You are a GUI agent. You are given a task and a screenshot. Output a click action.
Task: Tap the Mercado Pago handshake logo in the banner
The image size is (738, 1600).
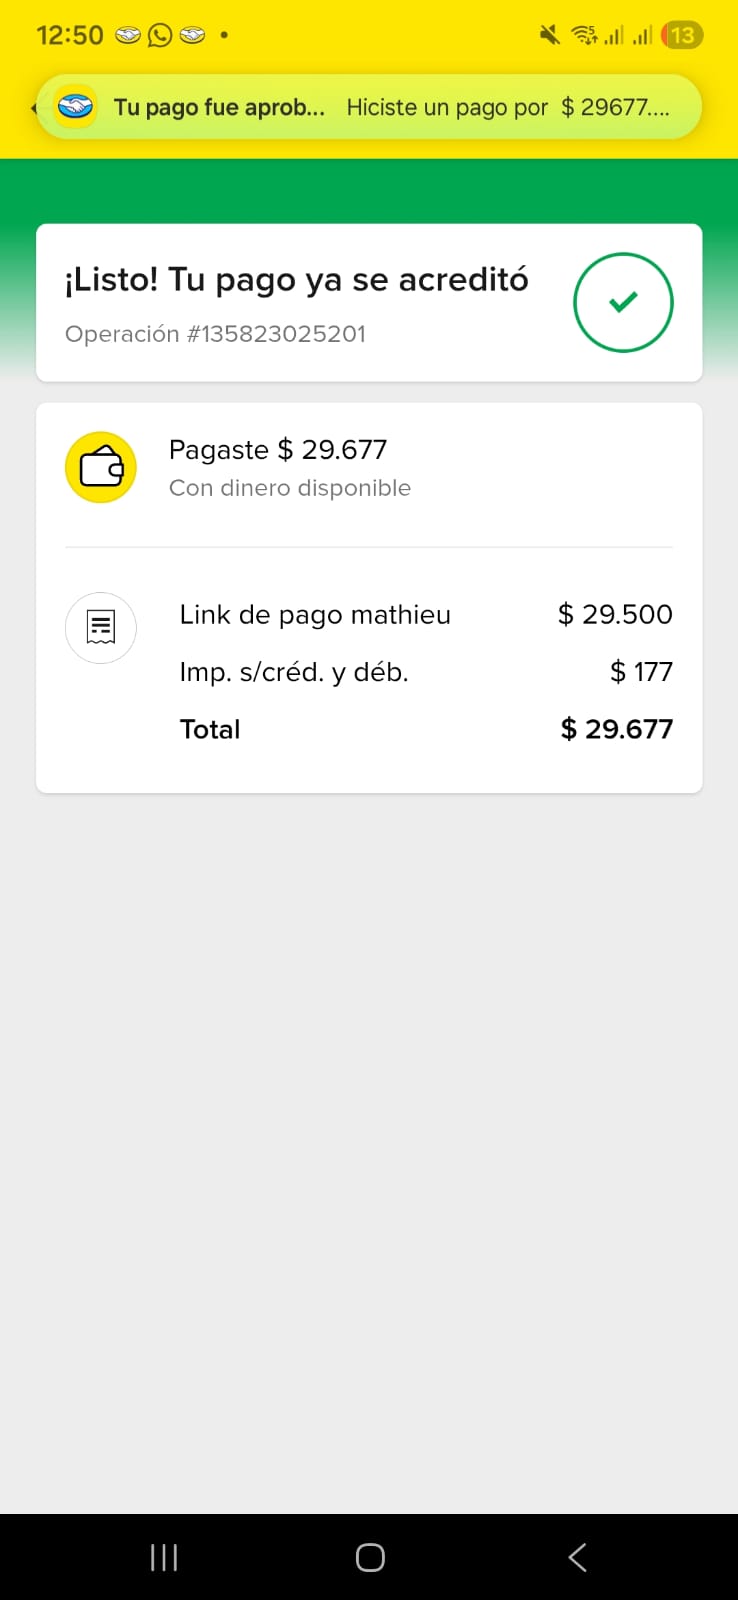(76, 107)
